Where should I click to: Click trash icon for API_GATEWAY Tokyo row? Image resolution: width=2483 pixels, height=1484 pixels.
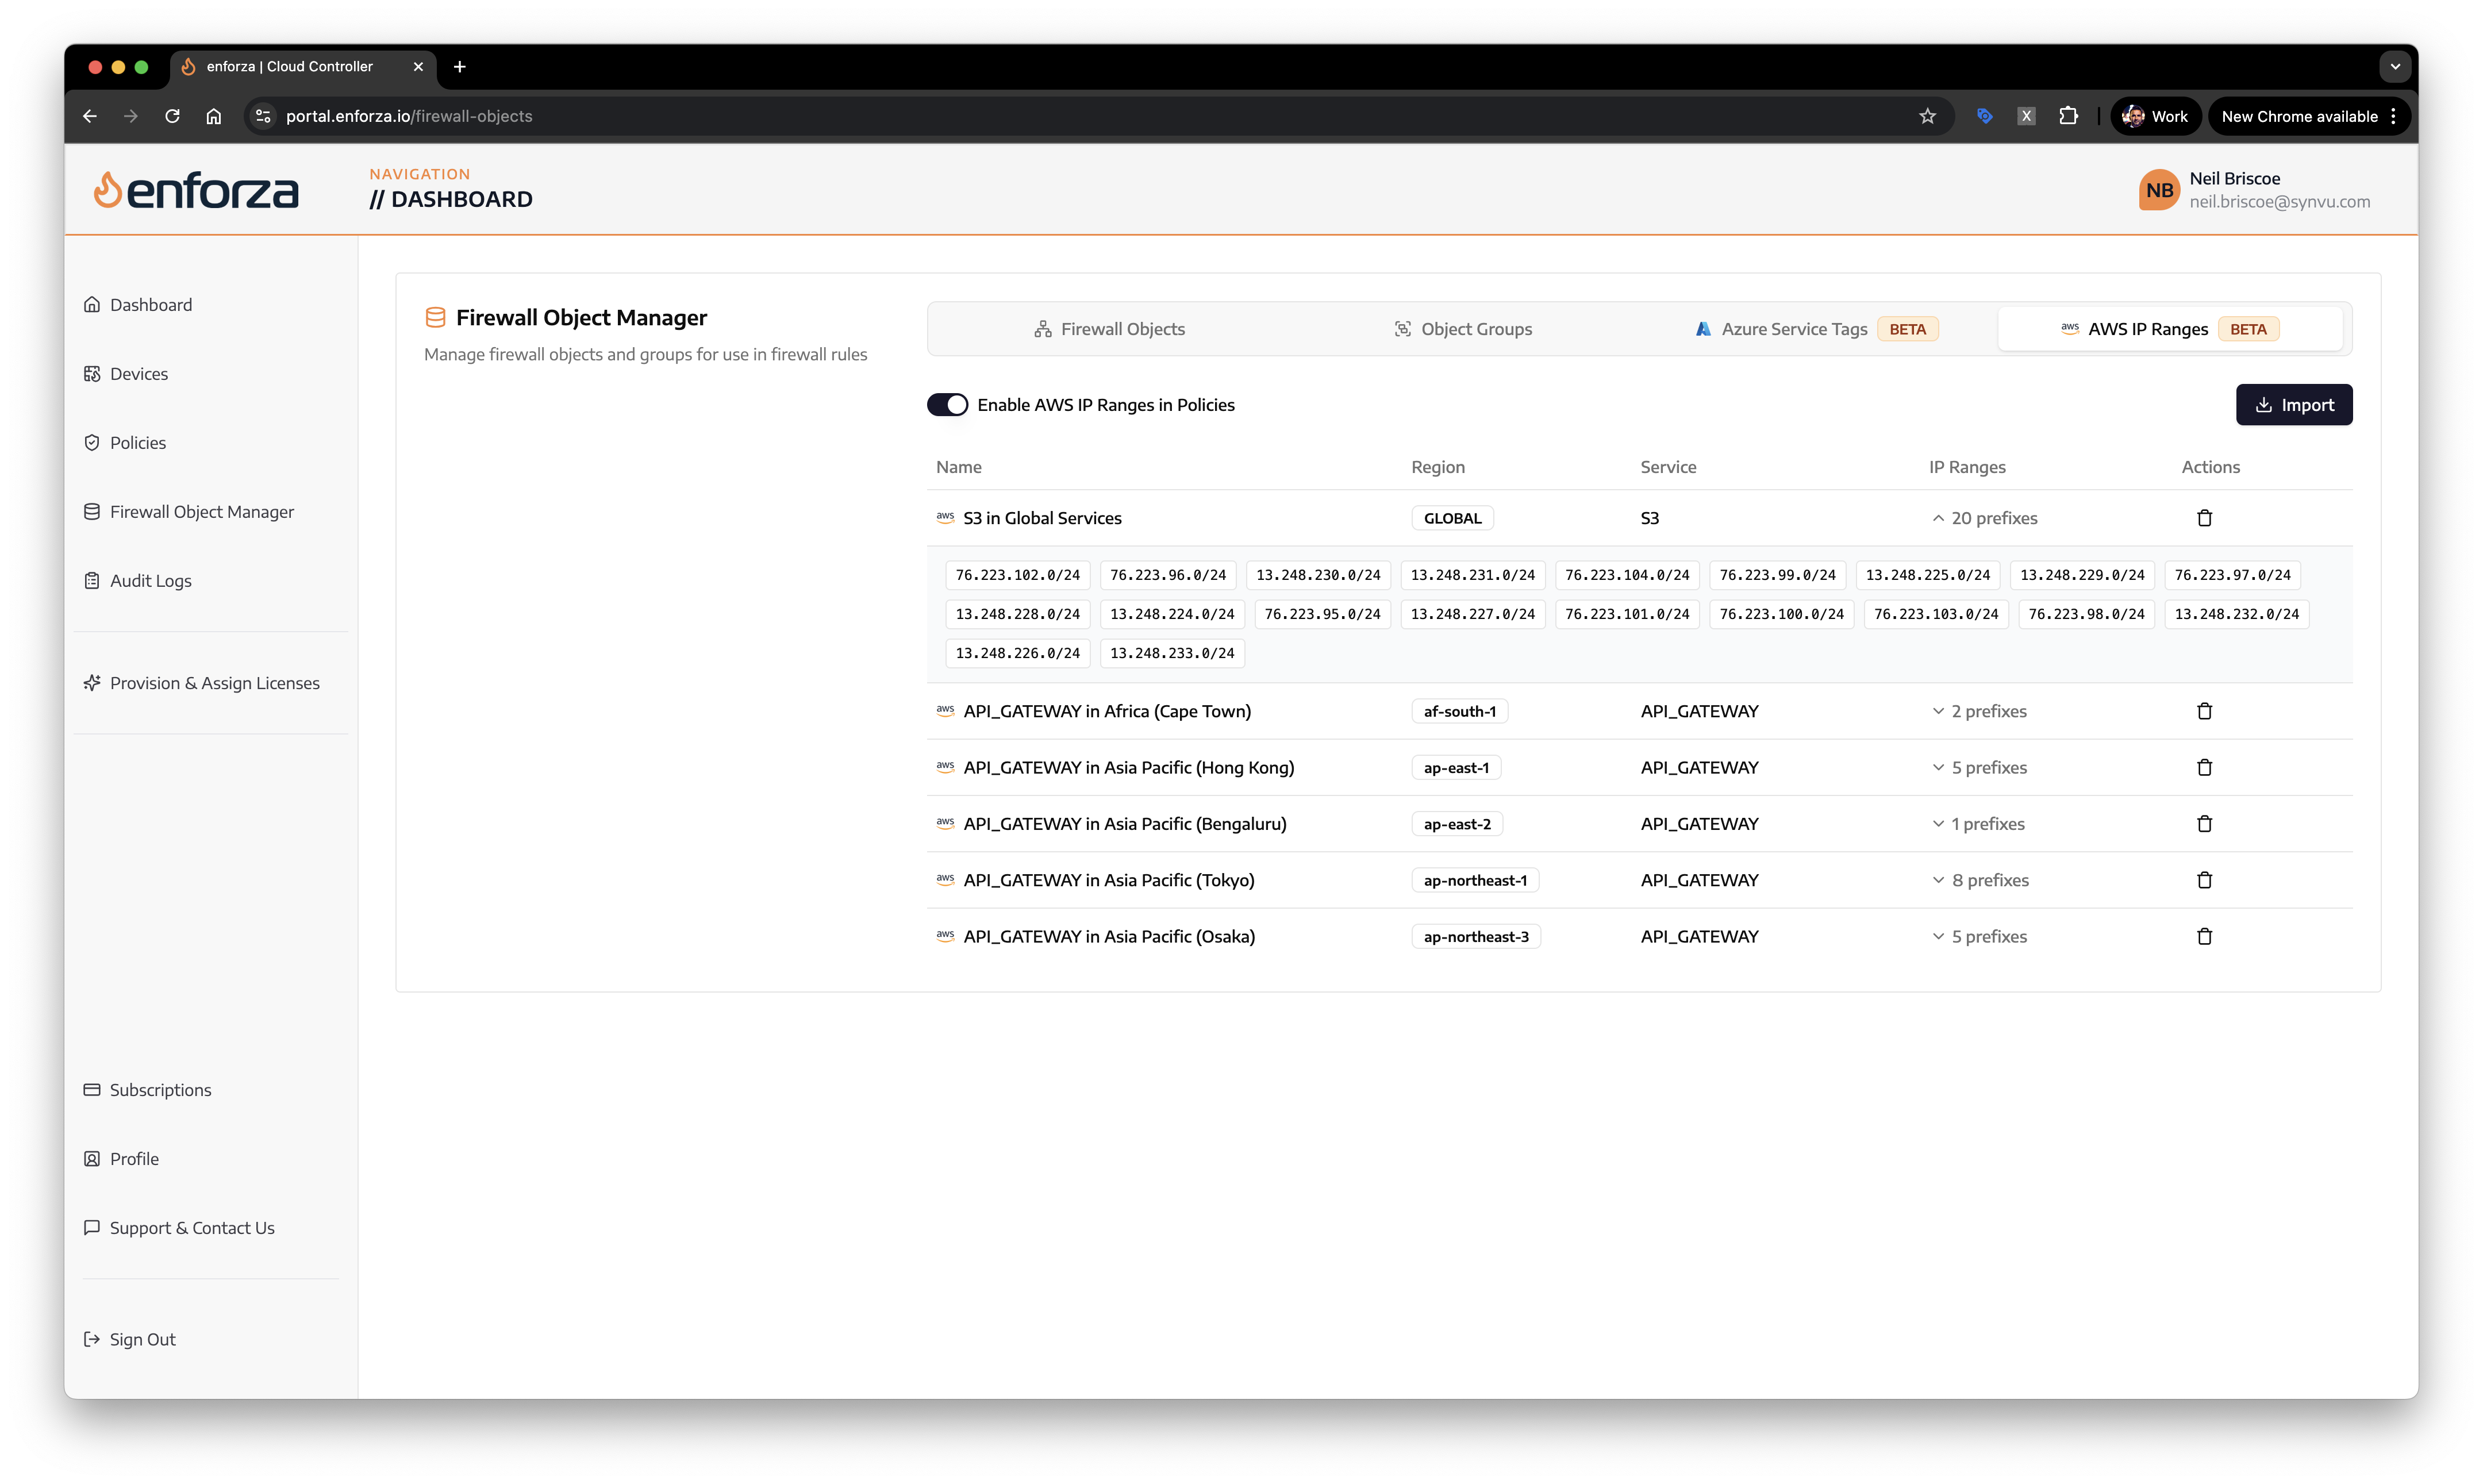tap(2204, 880)
